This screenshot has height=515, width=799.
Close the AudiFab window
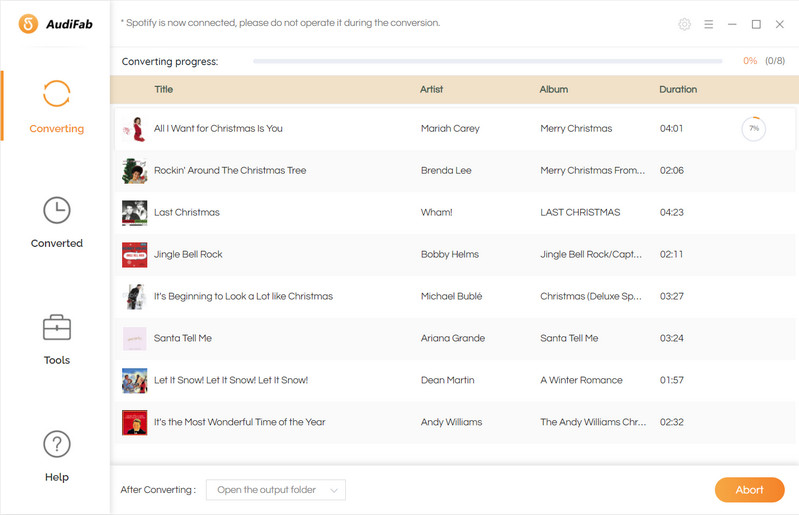coord(780,24)
